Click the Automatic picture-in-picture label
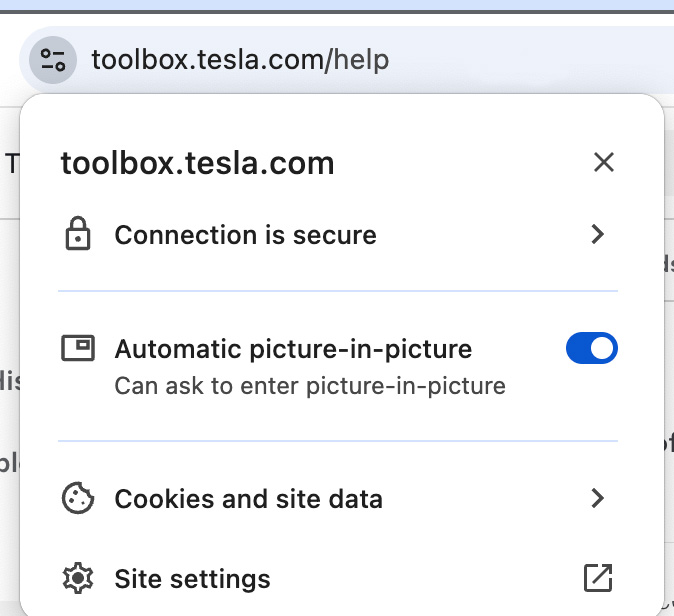The width and height of the screenshot is (674, 616). tap(293, 349)
